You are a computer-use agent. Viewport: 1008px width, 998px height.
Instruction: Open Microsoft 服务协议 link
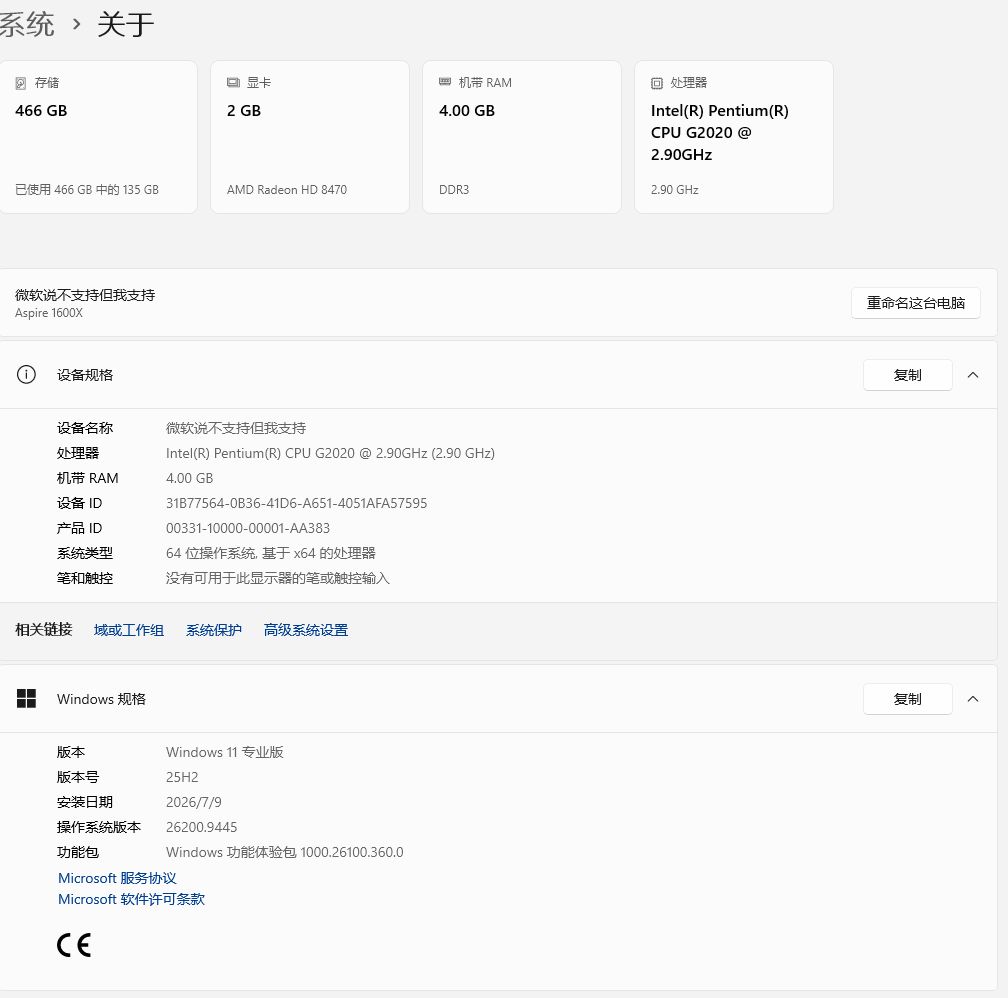117,878
